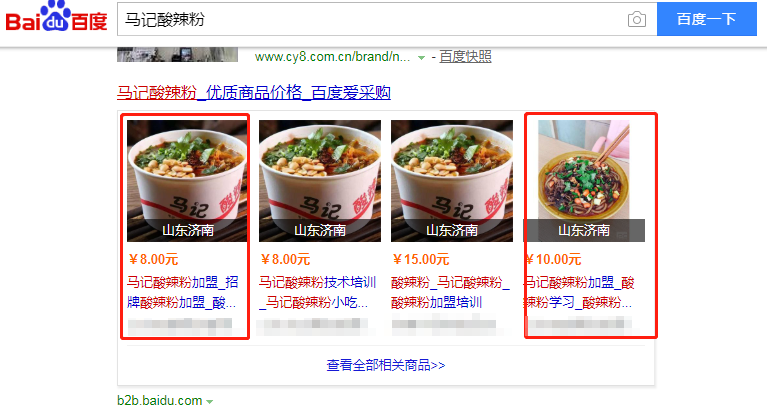The height and width of the screenshot is (411, 767).
Task: Expand the b2b.baidu.com dropdown arrow
Action: [209, 401]
